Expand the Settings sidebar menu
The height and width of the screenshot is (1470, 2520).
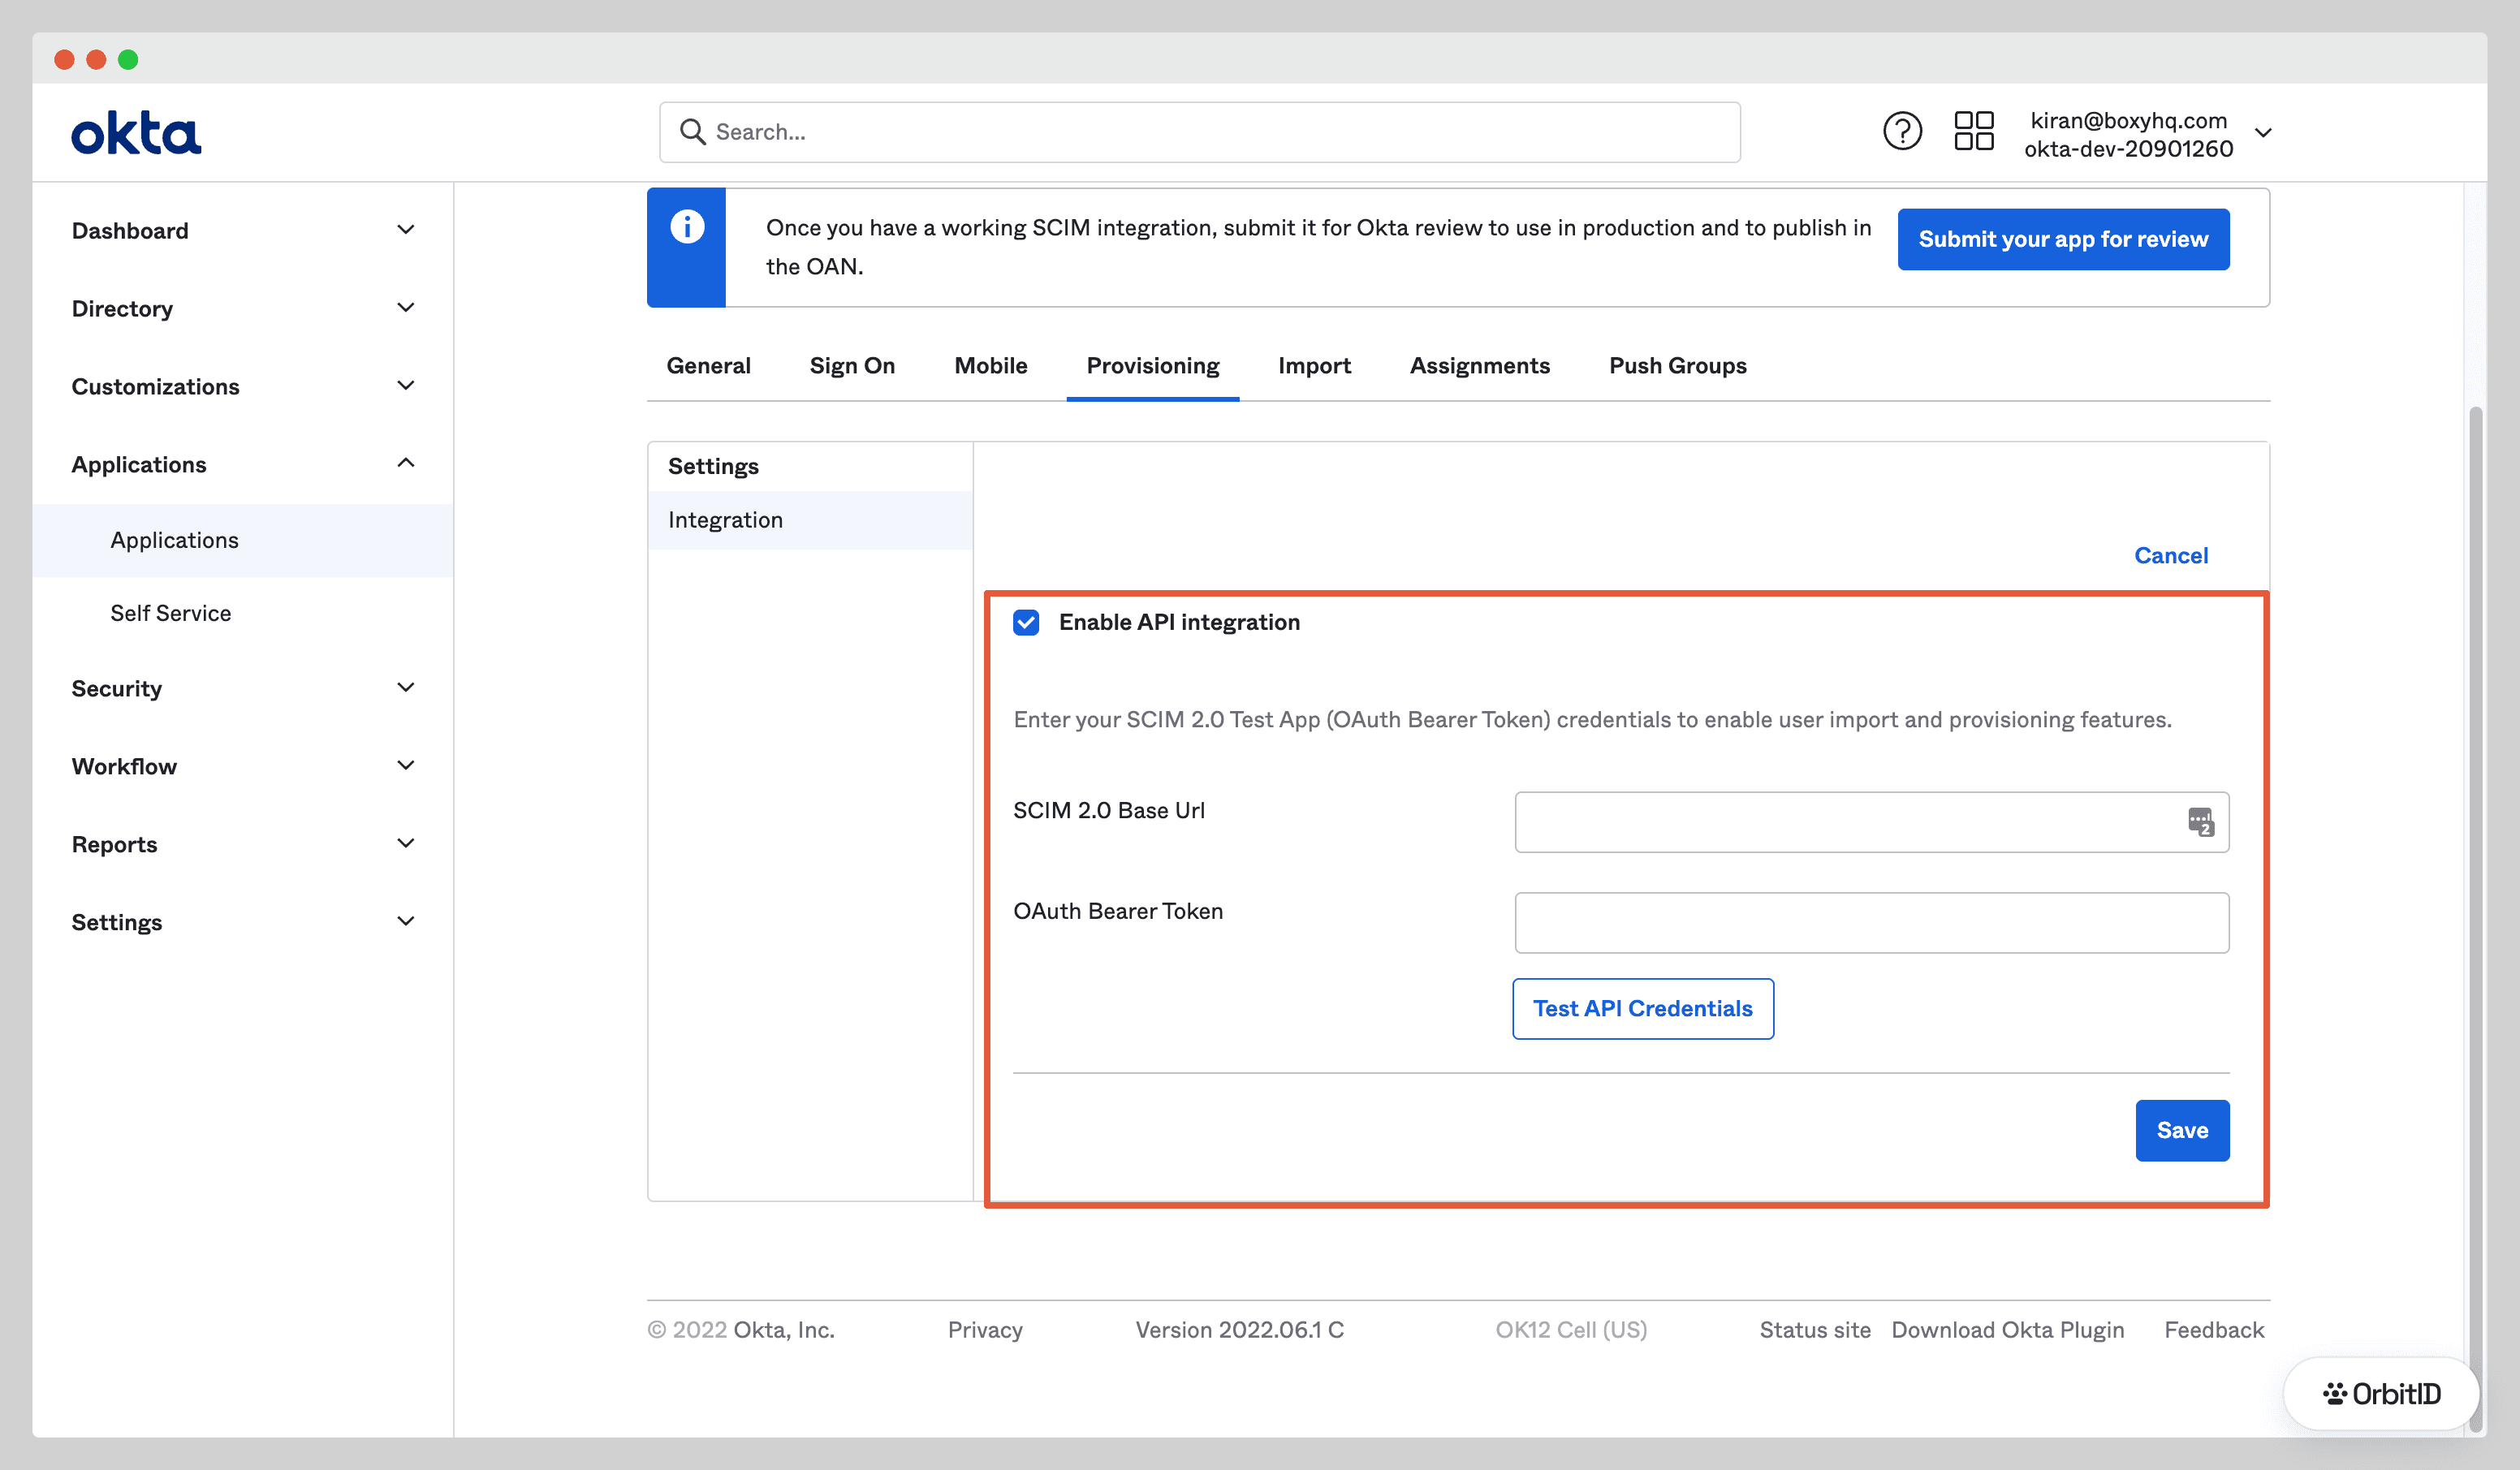click(x=243, y=923)
